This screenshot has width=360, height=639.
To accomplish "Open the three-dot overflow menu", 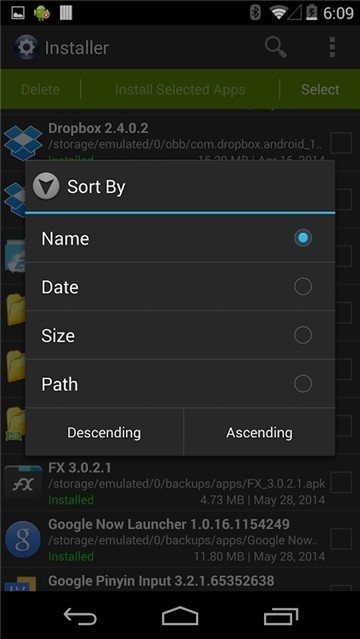I will pyautogui.click(x=332, y=47).
